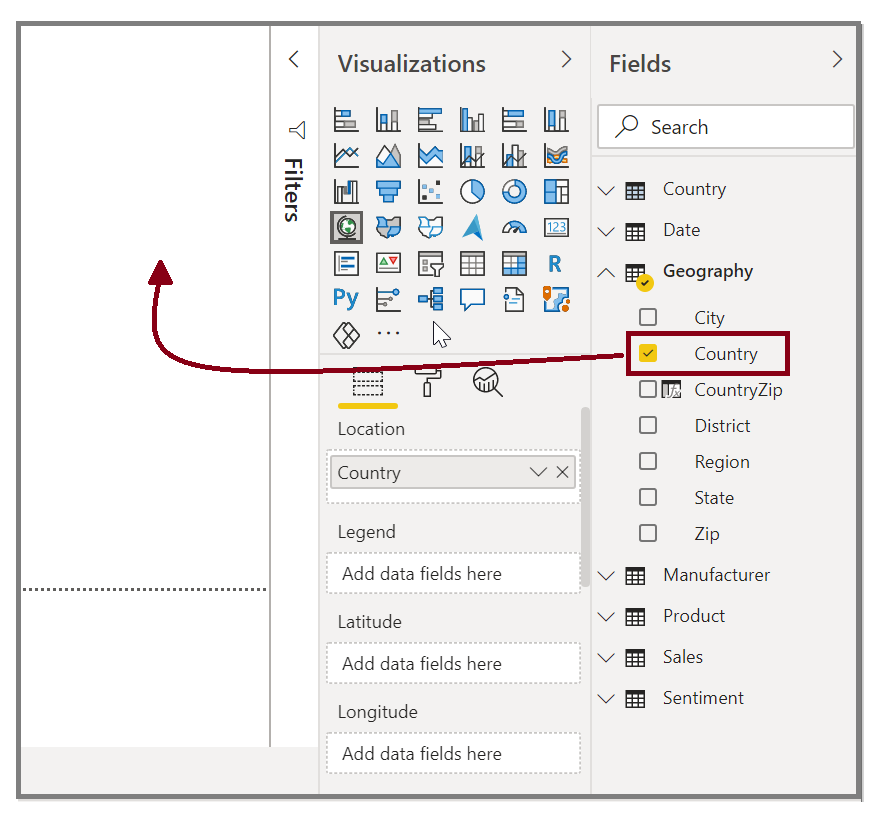Image resolution: width=888 pixels, height=822 pixels.
Task: Remove Country from the Location well
Action: point(562,472)
